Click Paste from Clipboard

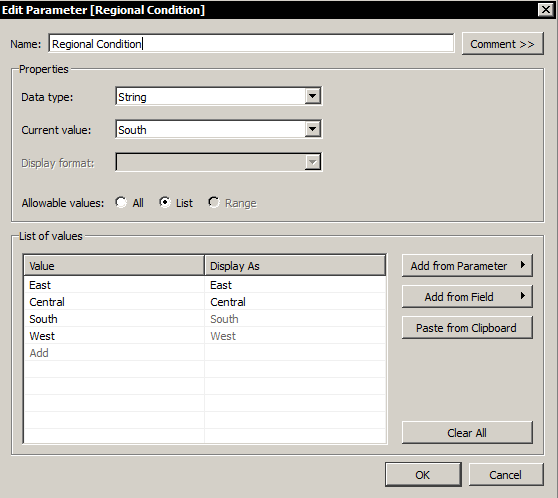click(x=467, y=327)
